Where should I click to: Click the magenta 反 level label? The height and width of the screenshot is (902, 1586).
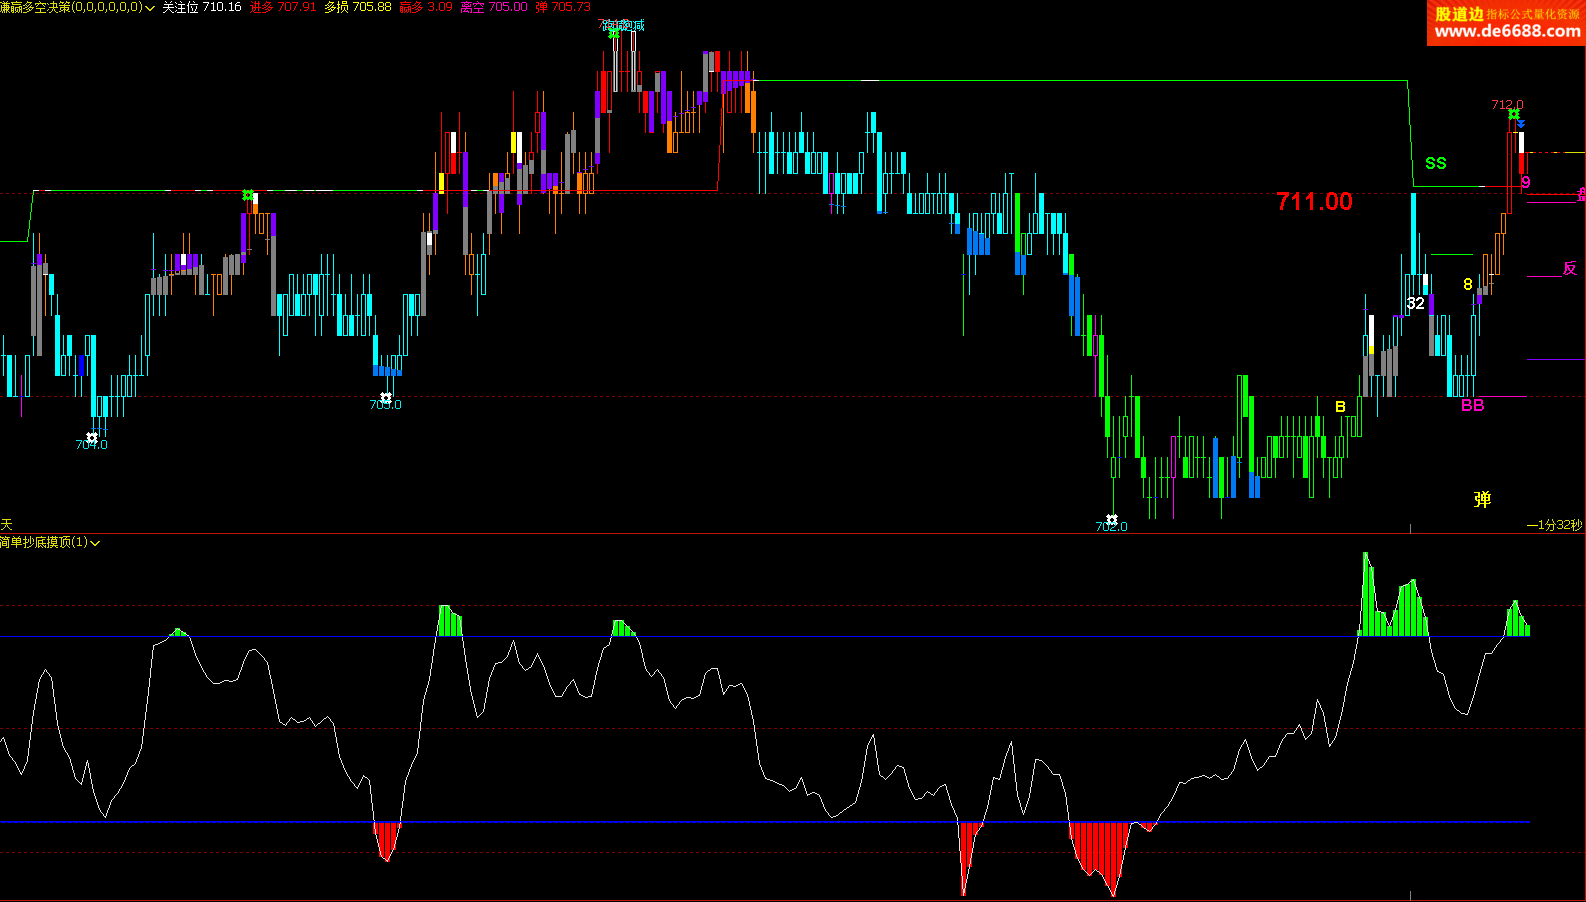tap(1569, 268)
